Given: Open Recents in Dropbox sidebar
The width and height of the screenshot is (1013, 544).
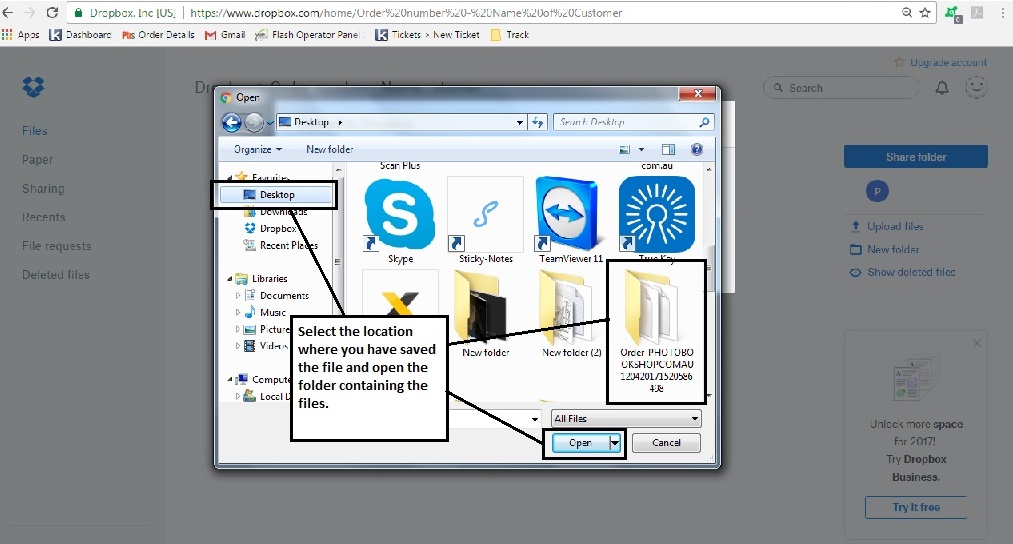Looking at the screenshot, I should click(x=43, y=217).
